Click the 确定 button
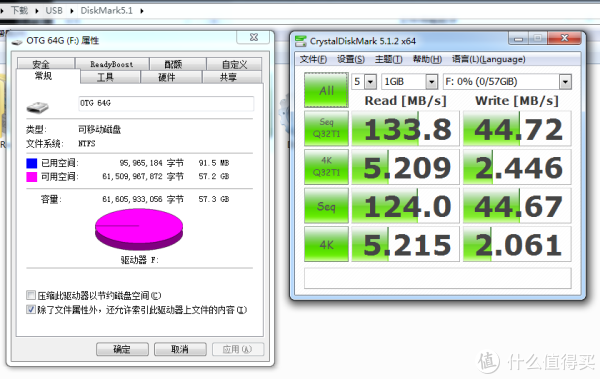600x379 pixels. (122, 349)
